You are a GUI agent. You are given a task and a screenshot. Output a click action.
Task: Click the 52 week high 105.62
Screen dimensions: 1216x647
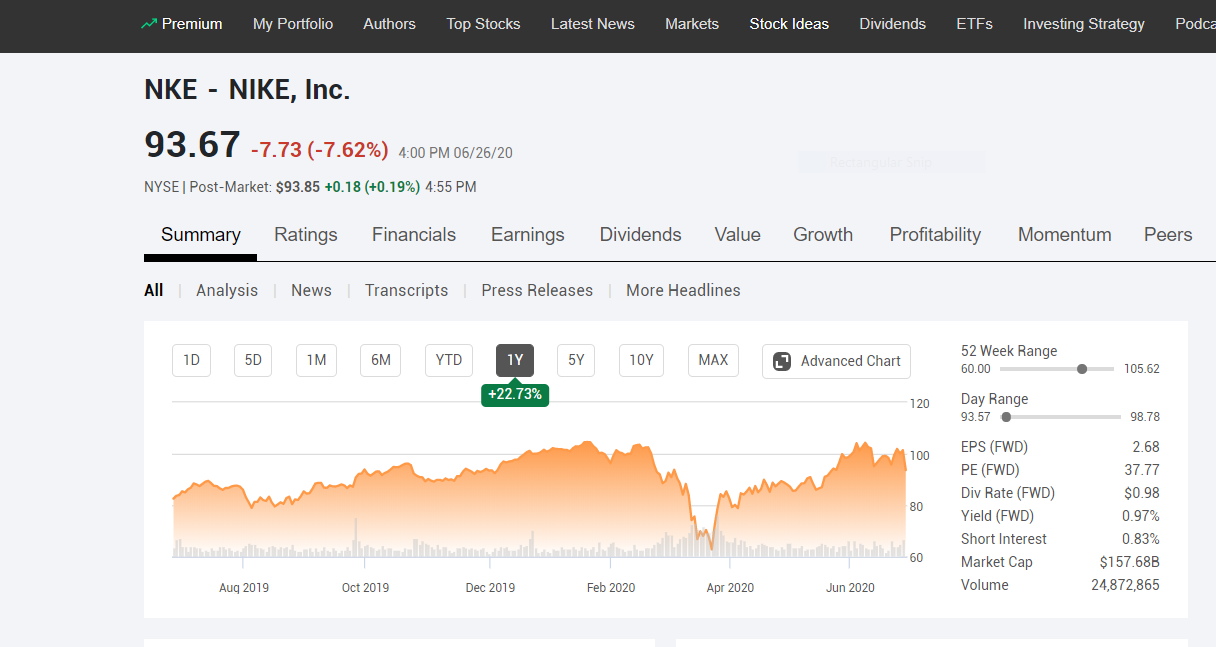(x=1142, y=369)
